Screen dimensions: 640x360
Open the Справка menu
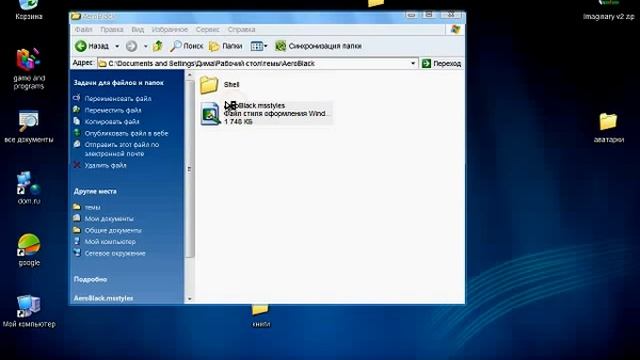[x=241, y=30]
